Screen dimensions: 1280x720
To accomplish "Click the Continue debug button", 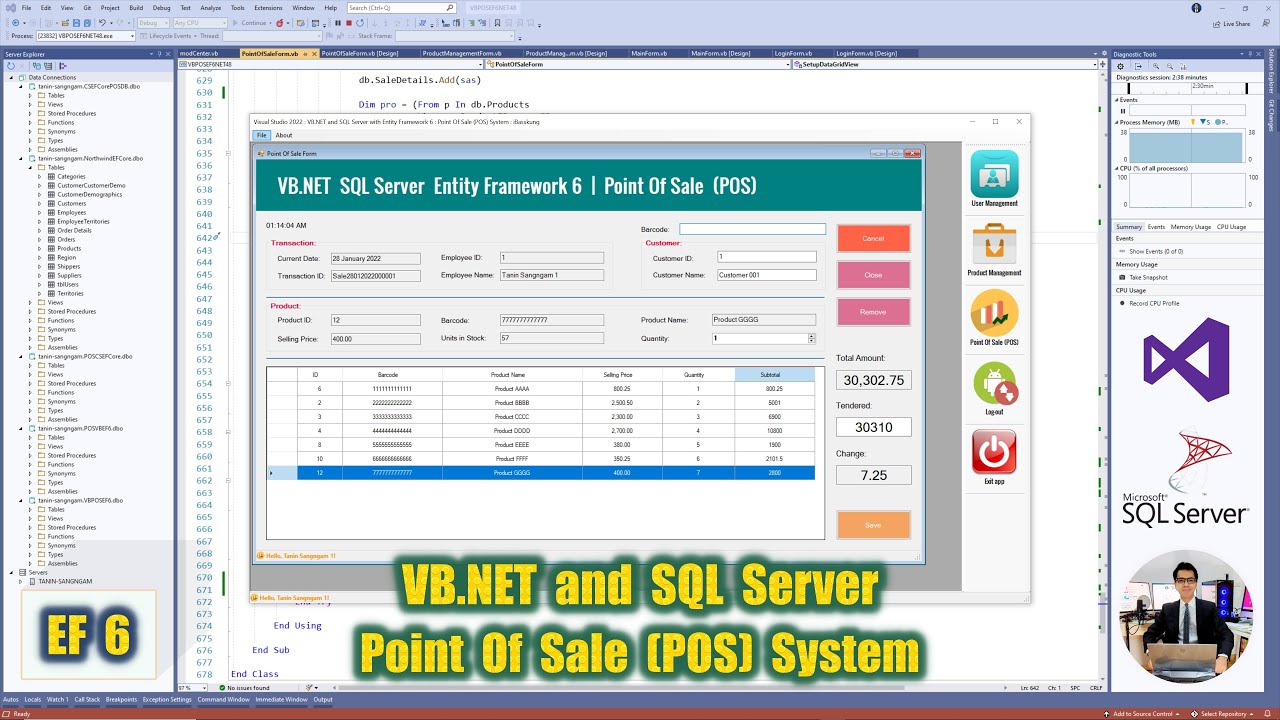I will point(250,23).
